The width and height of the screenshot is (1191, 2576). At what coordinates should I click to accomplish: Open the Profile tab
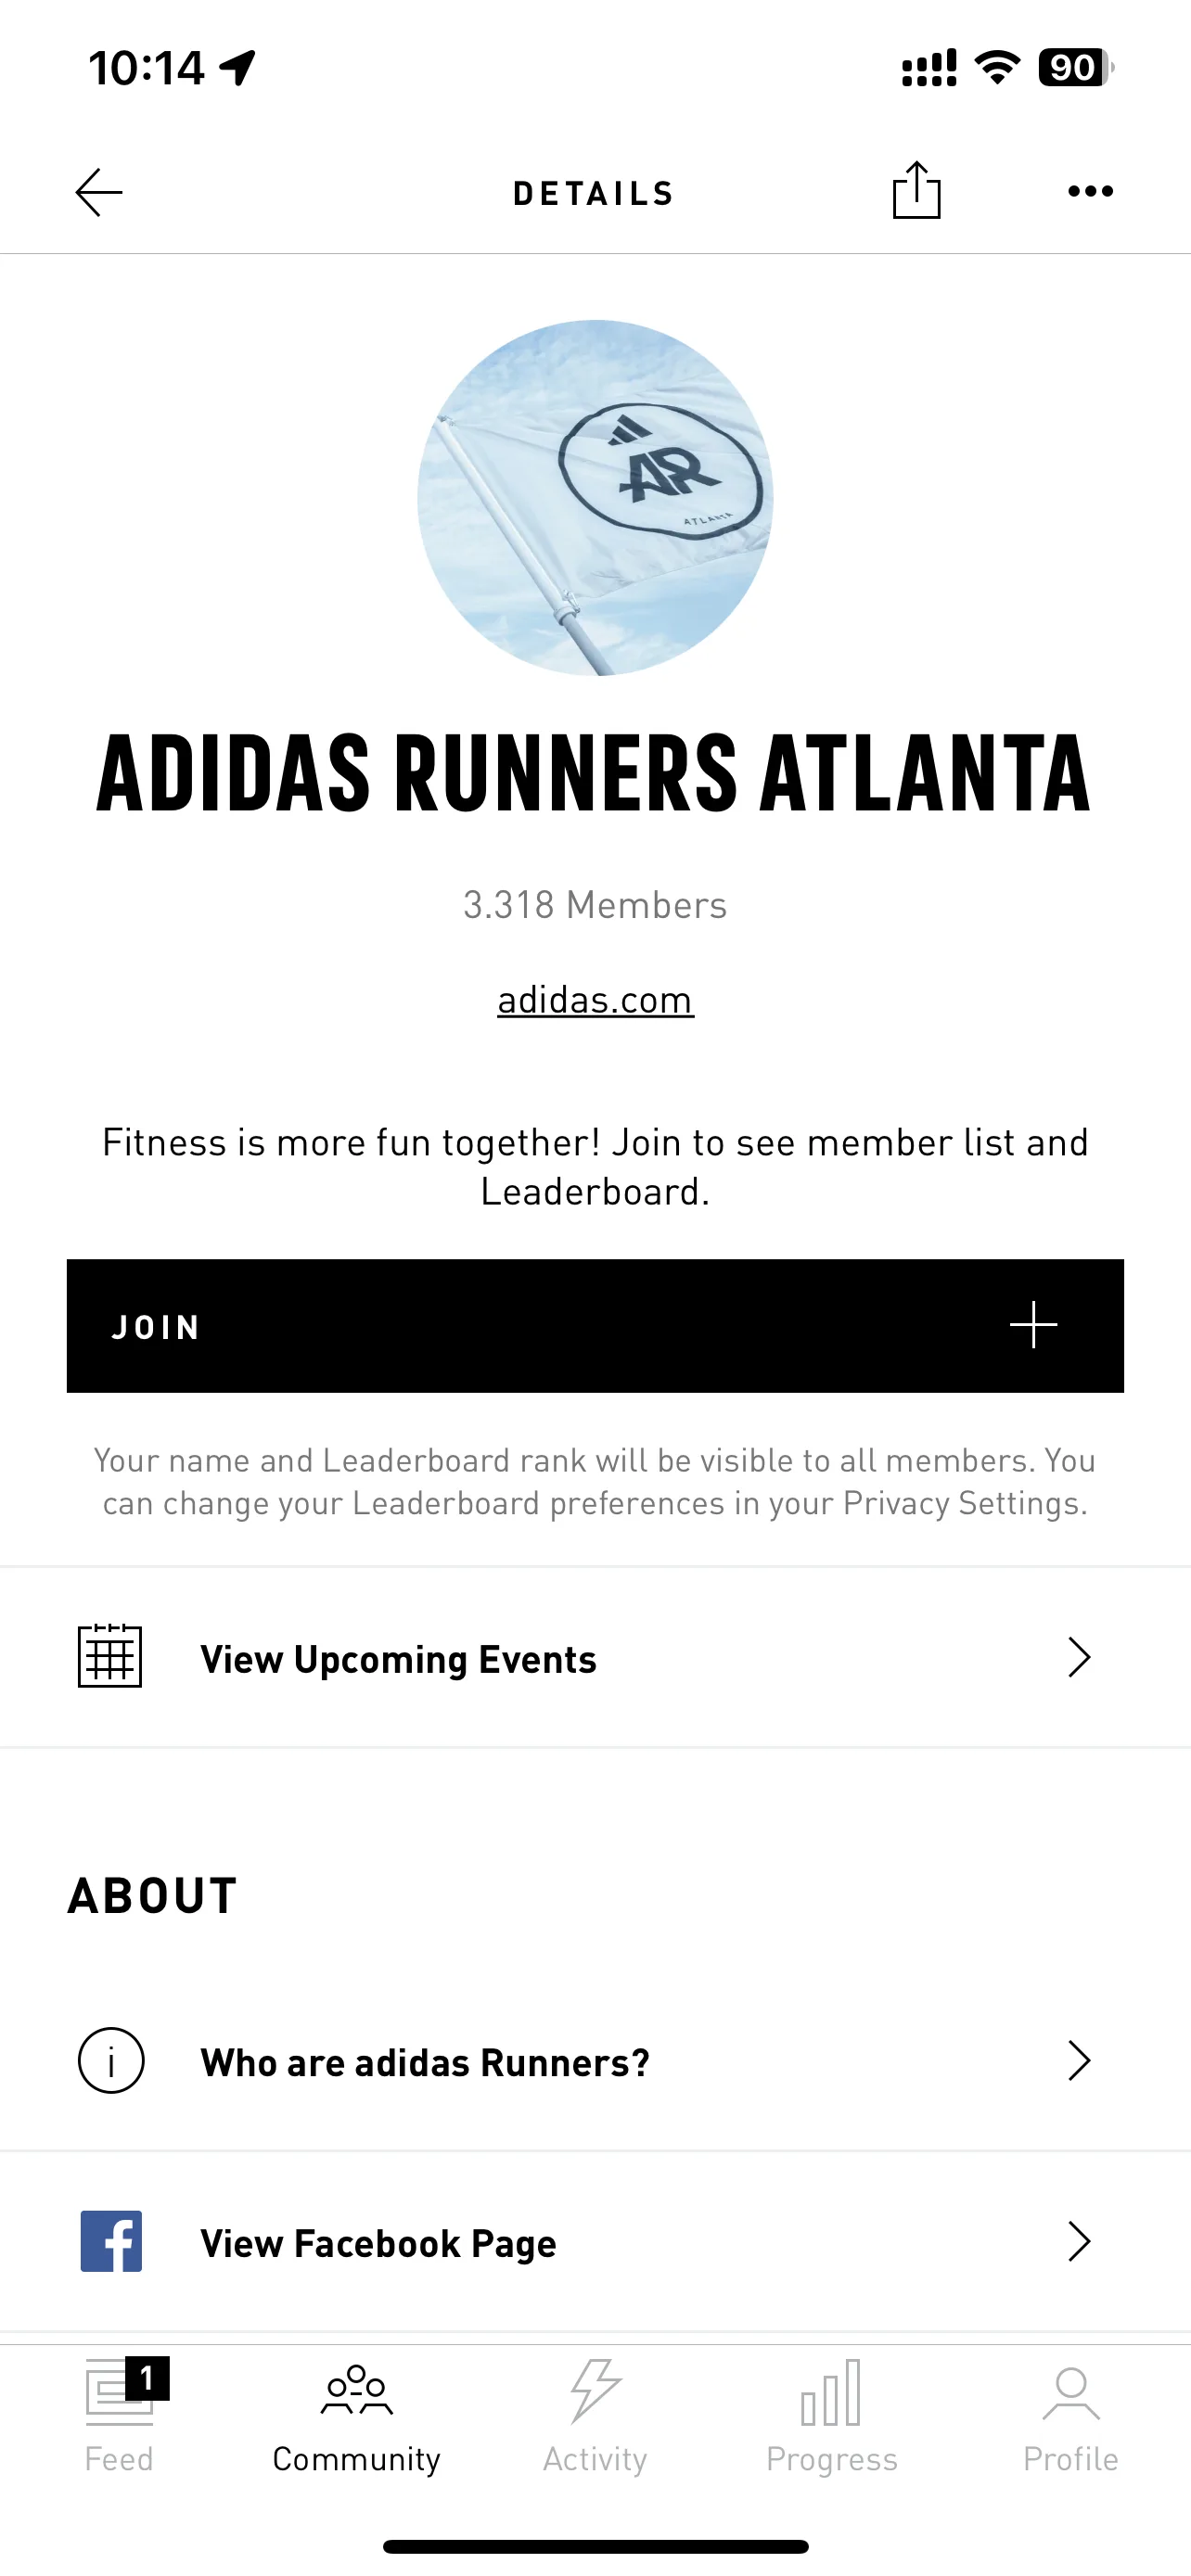1071,2413
